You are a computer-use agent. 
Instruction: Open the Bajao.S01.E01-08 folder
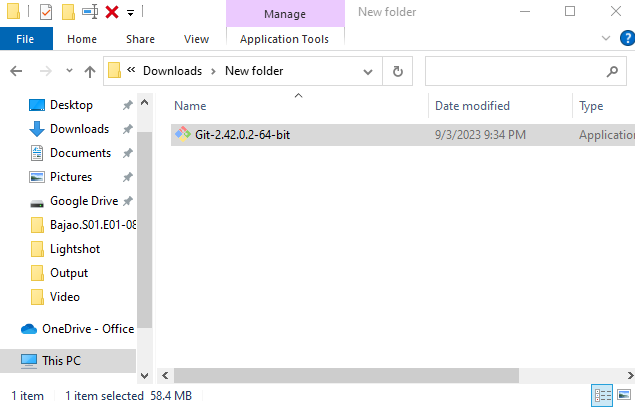tap(93, 225)
